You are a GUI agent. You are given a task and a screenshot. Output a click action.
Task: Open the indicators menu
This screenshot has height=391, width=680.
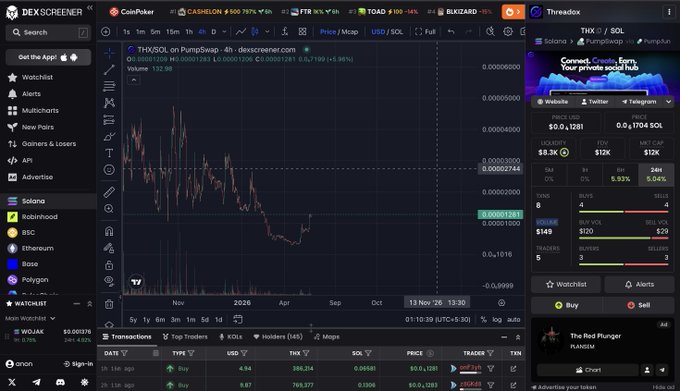tap(284, 32)
